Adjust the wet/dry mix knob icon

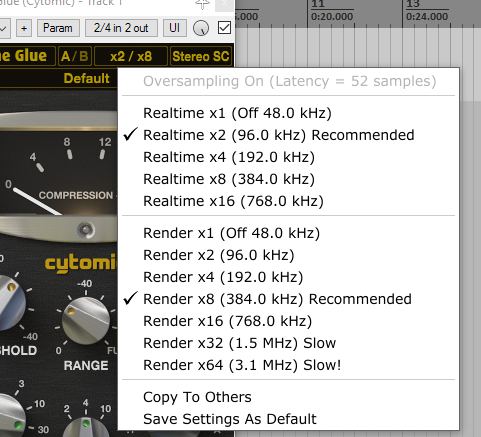click(x=201, y=28)
